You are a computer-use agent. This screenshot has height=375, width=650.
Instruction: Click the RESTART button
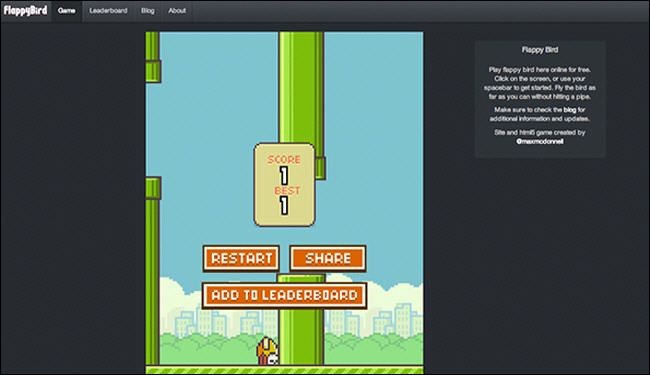point(241,259)
